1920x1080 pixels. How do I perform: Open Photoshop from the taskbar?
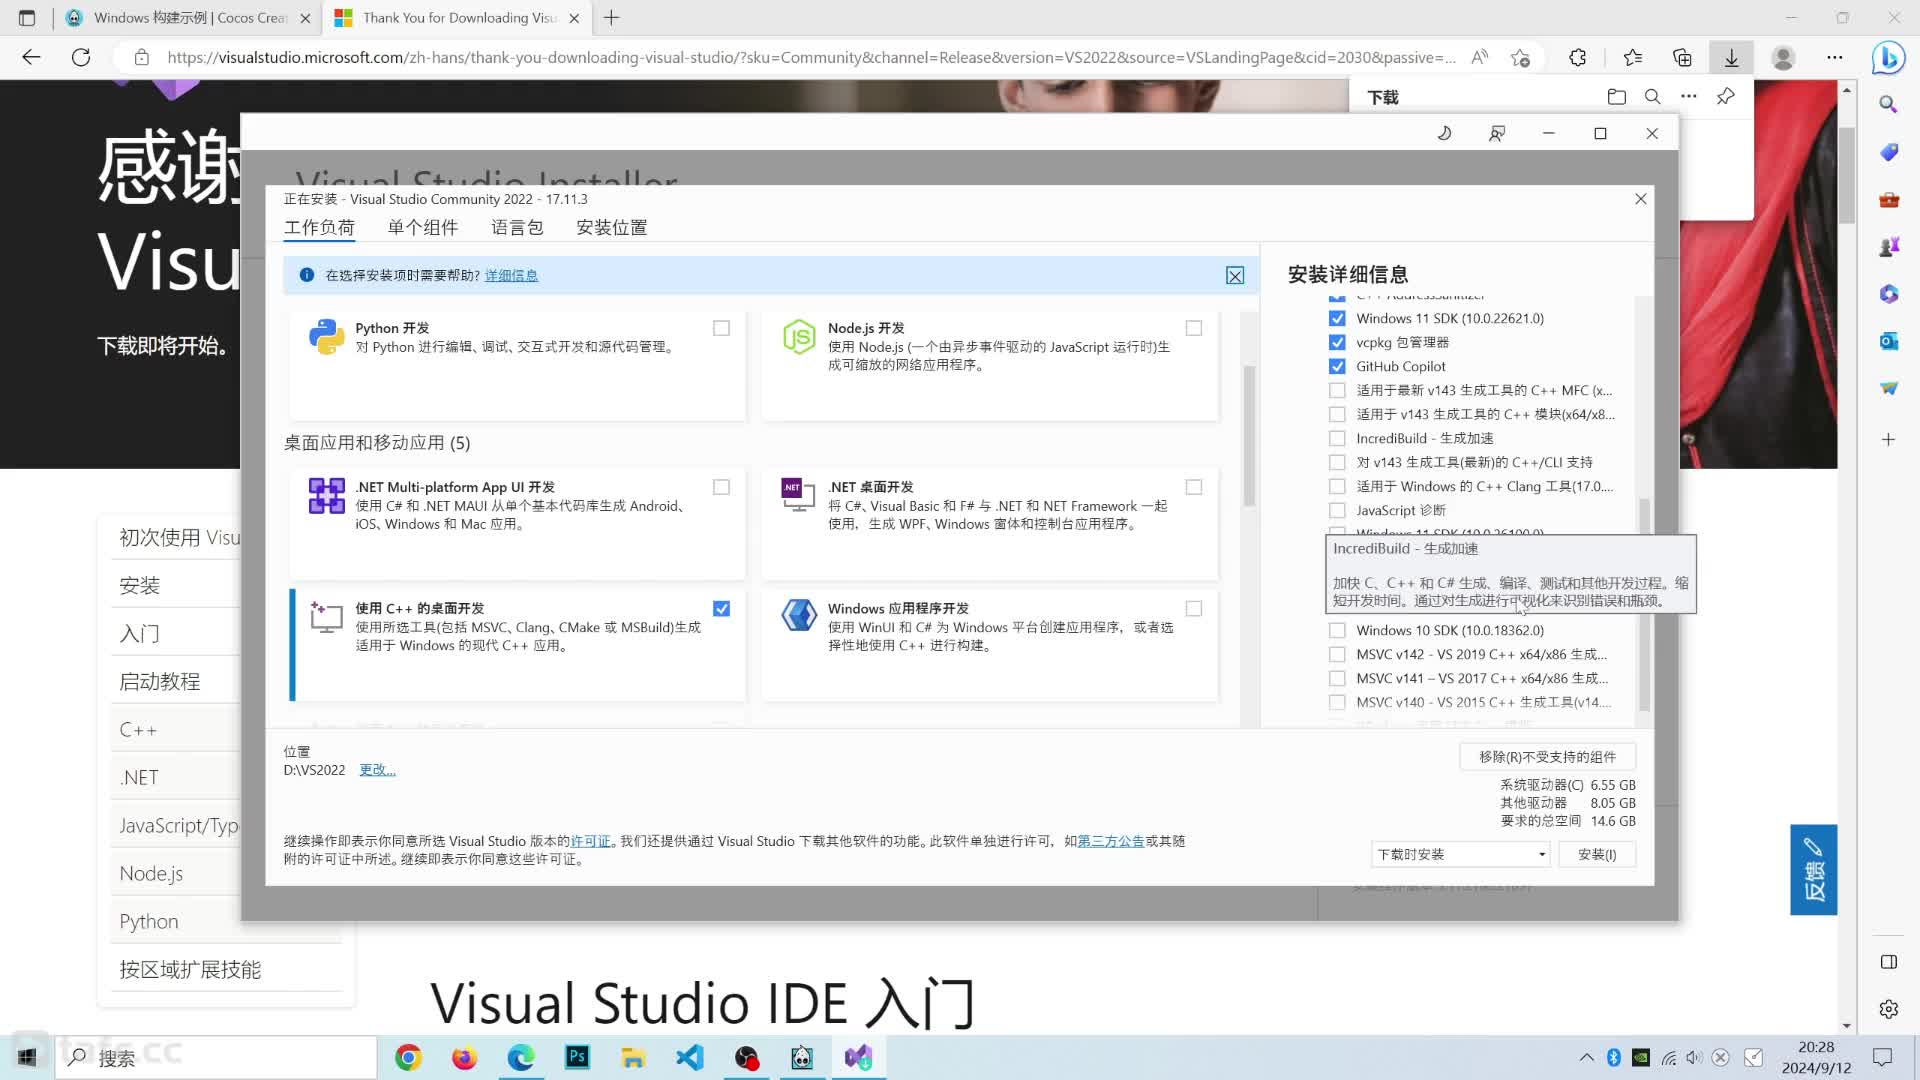coord(577,1057)
